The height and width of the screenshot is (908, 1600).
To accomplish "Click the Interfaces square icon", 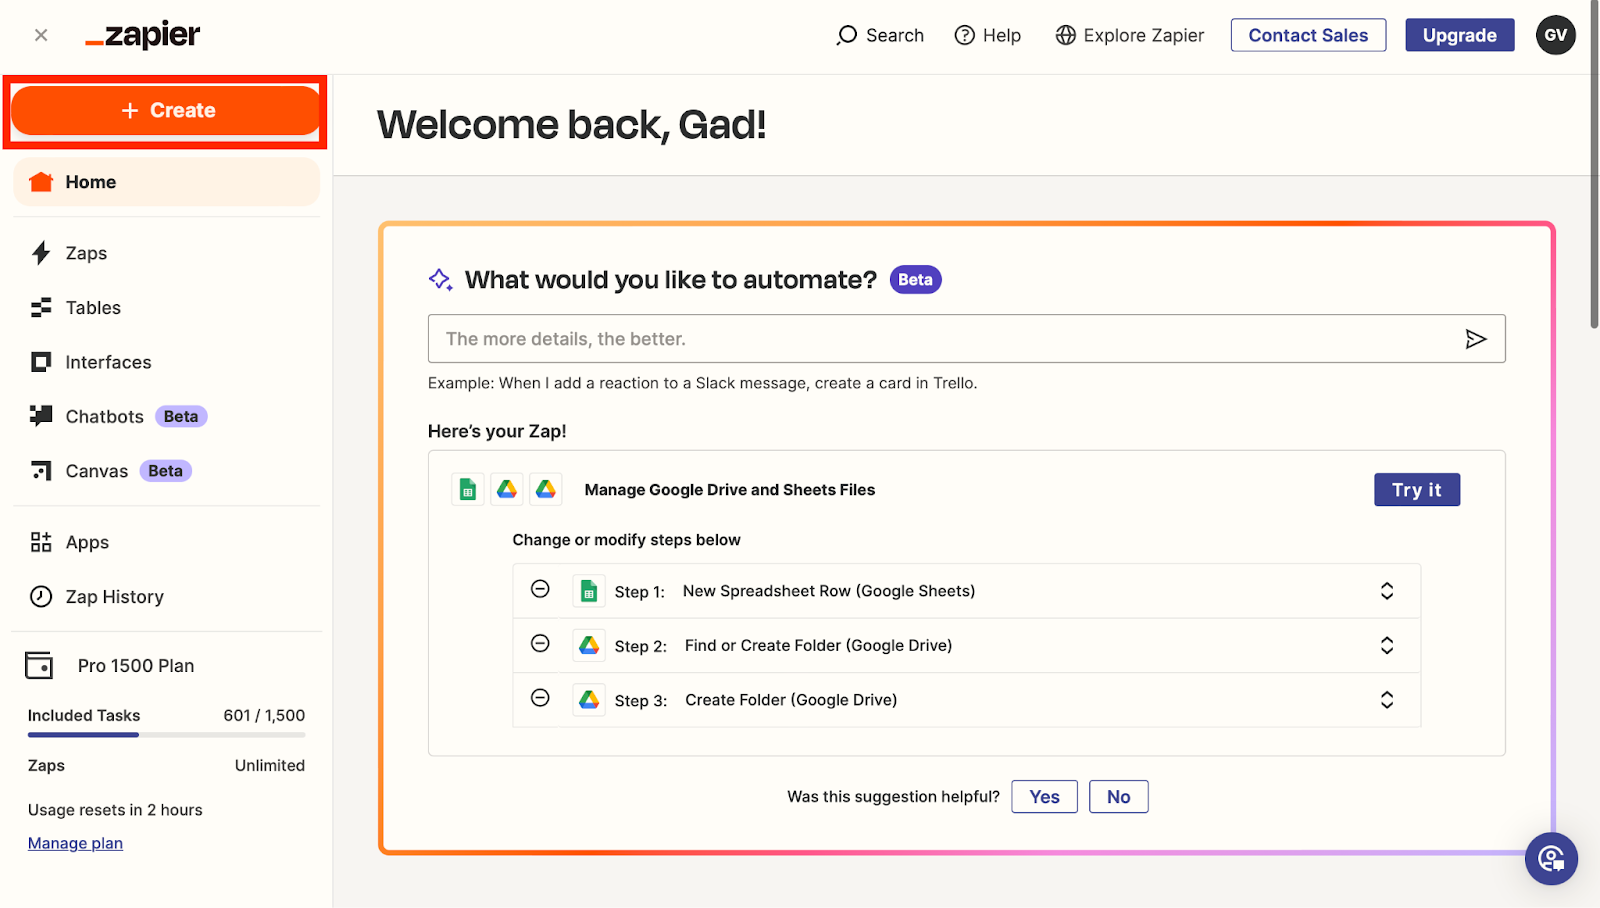I will (x=41, y=362).
